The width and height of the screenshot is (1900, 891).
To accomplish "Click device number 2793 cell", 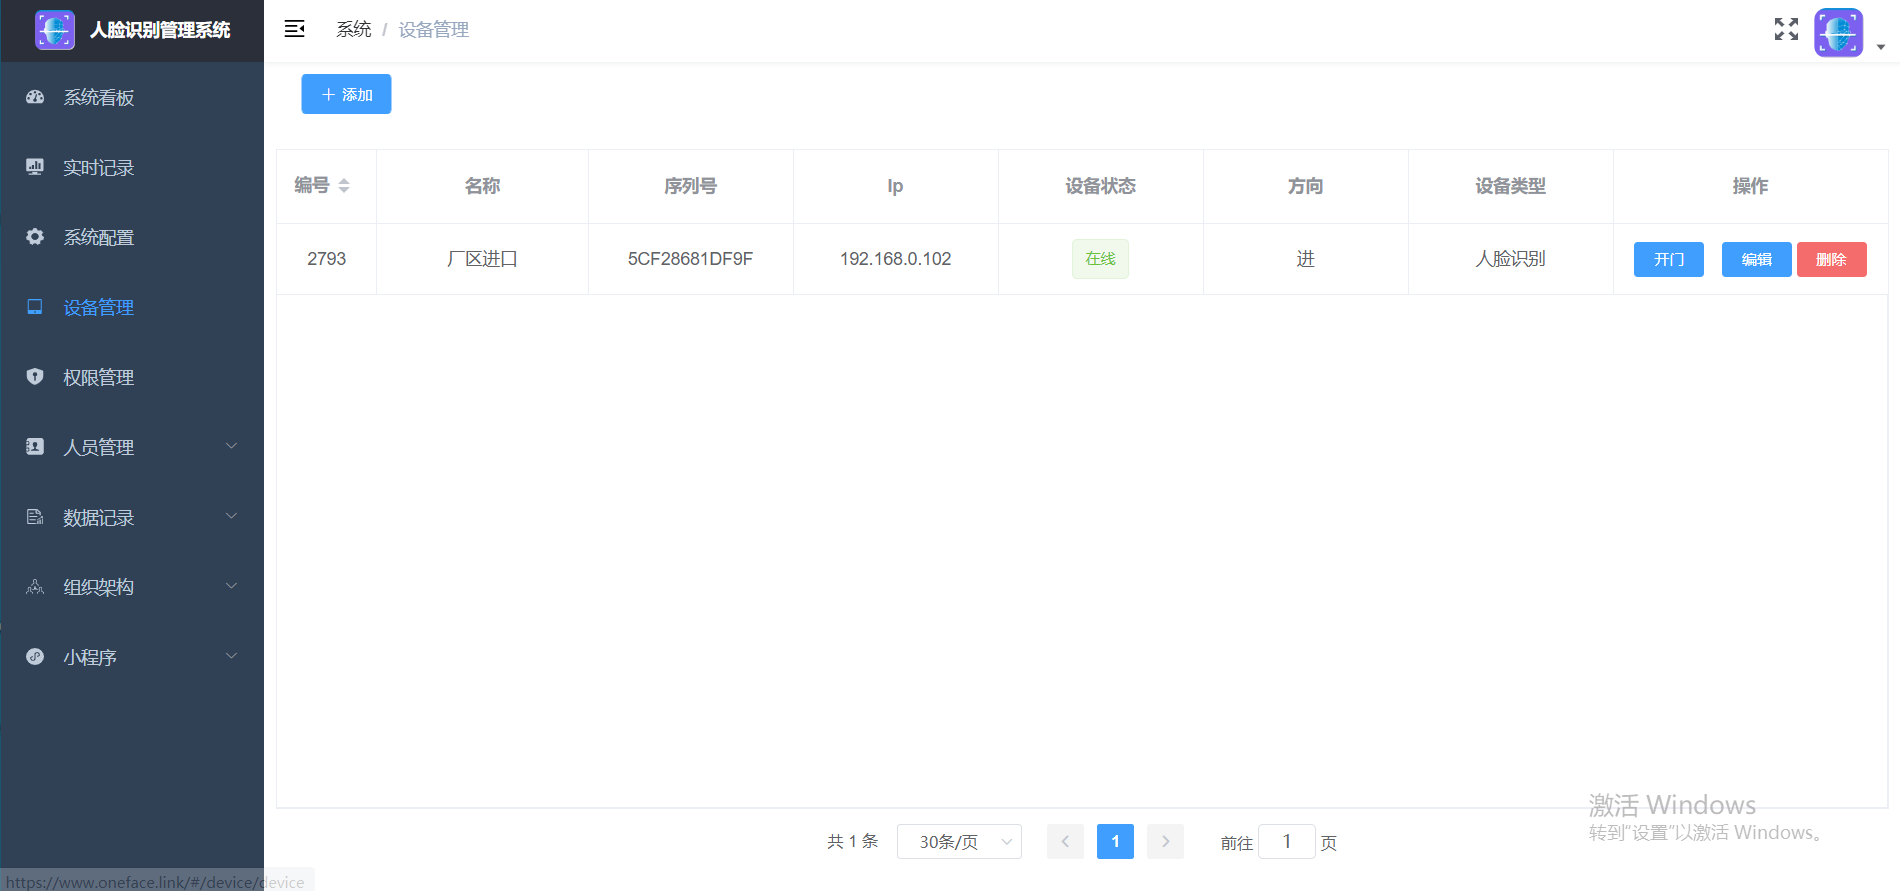I will [326, 259].
